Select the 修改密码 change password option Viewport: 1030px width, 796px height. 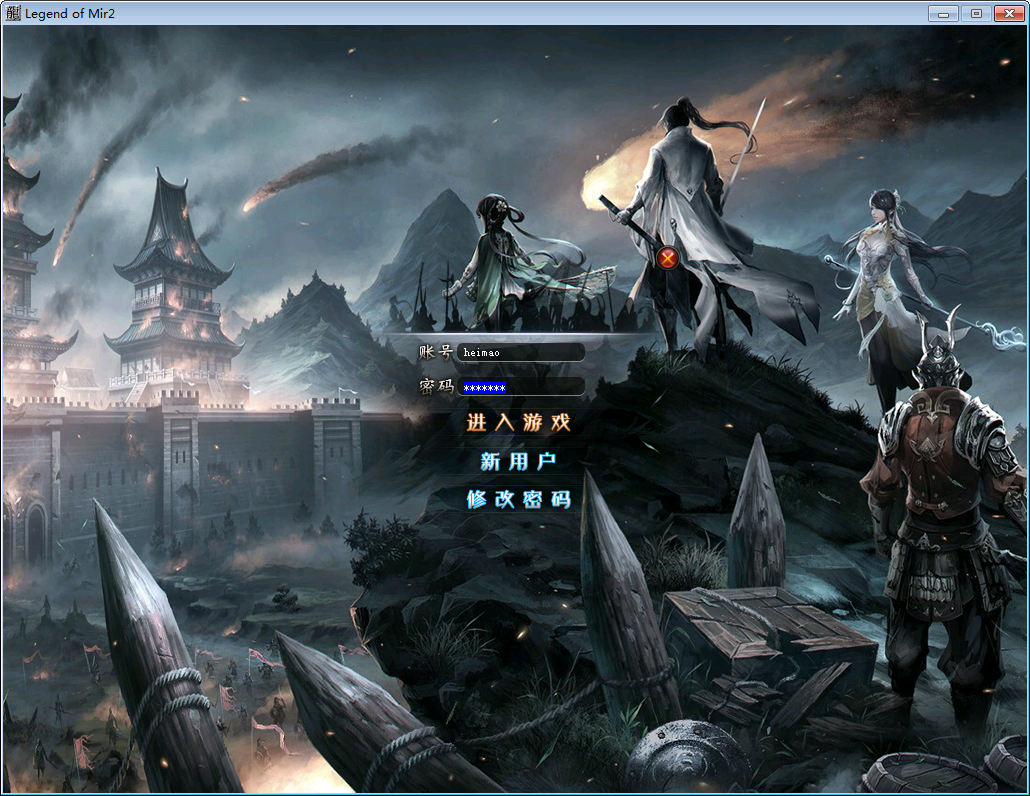[x=518, y=499]
